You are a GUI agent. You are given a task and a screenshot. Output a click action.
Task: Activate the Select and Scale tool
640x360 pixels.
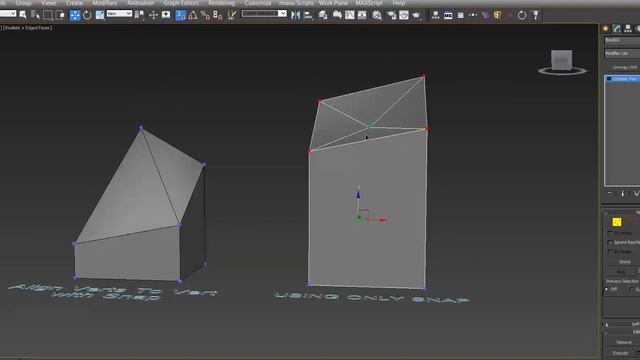point(100,15)
